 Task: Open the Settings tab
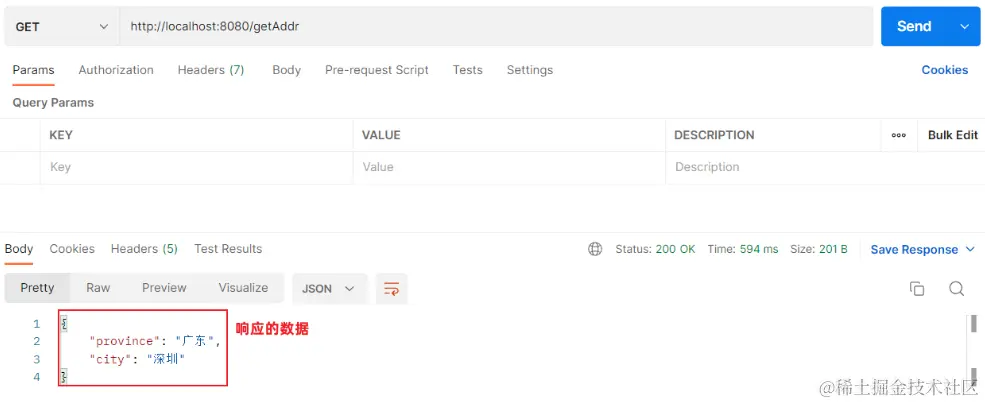530,70
